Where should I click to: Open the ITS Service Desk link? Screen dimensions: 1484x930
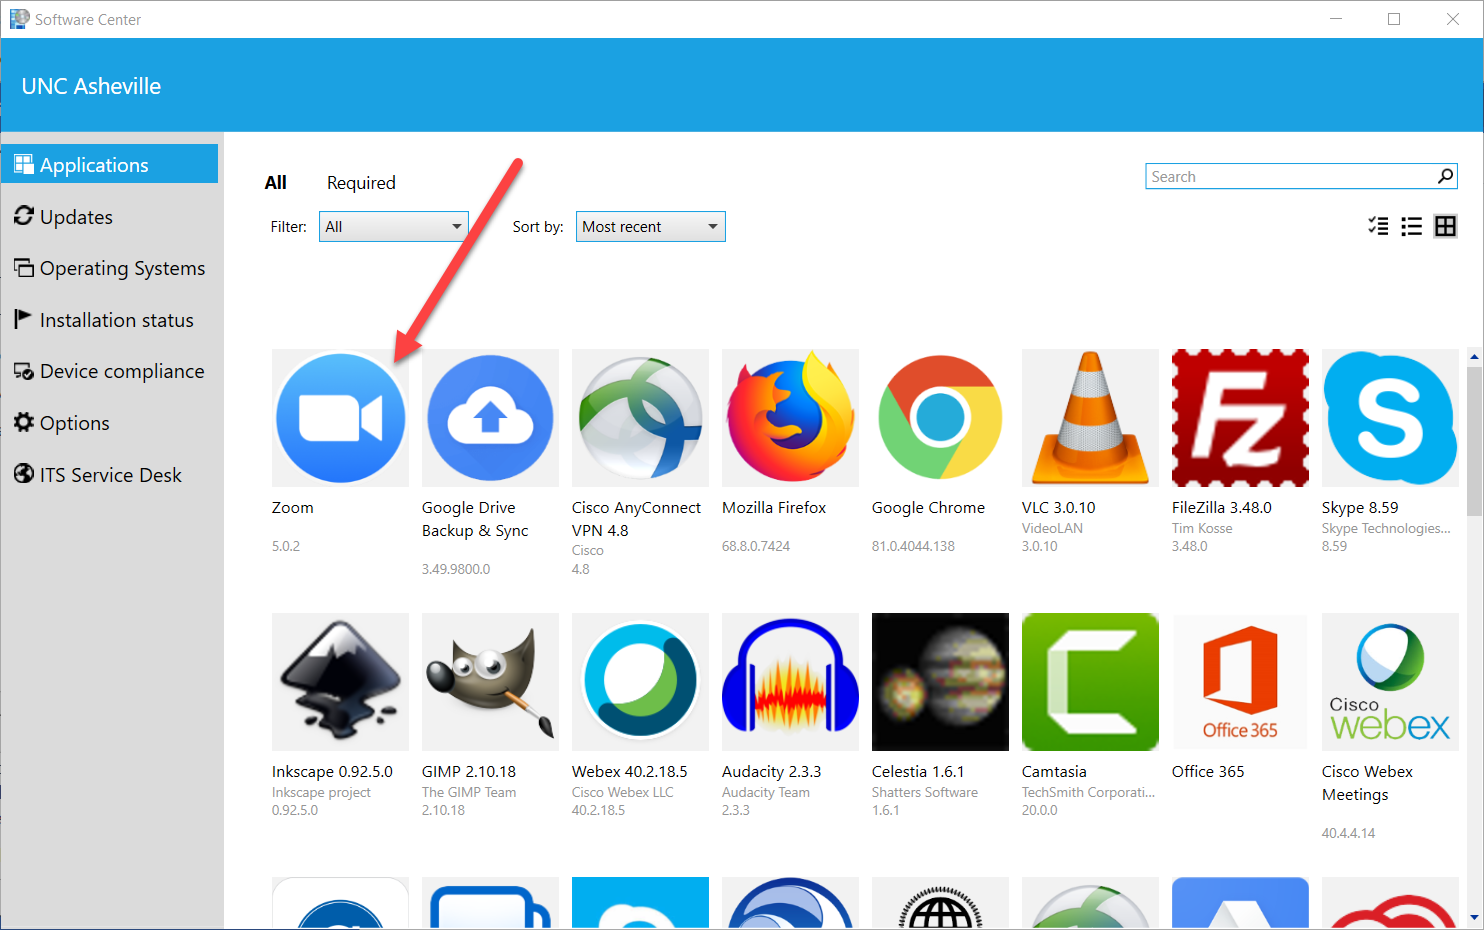click(x=110, y=475)
